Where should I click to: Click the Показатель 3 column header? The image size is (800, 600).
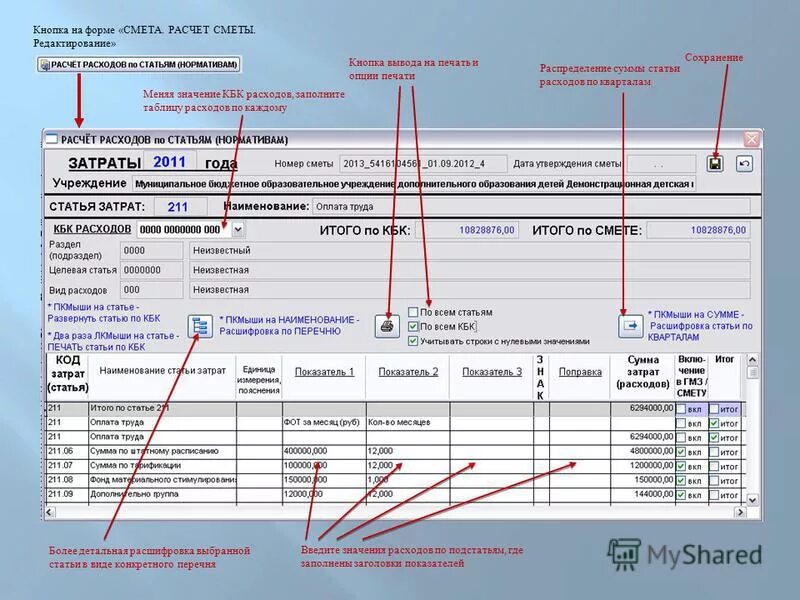[492, 372]
